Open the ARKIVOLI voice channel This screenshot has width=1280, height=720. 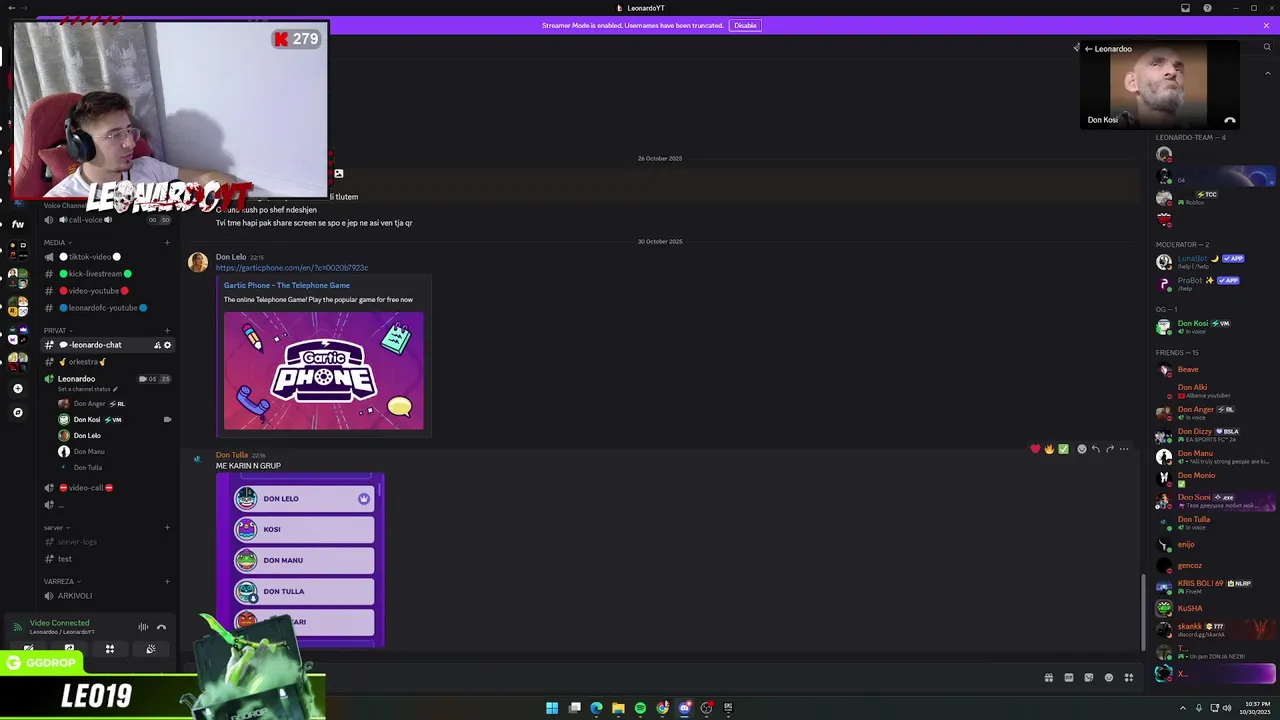pos(108,596)
